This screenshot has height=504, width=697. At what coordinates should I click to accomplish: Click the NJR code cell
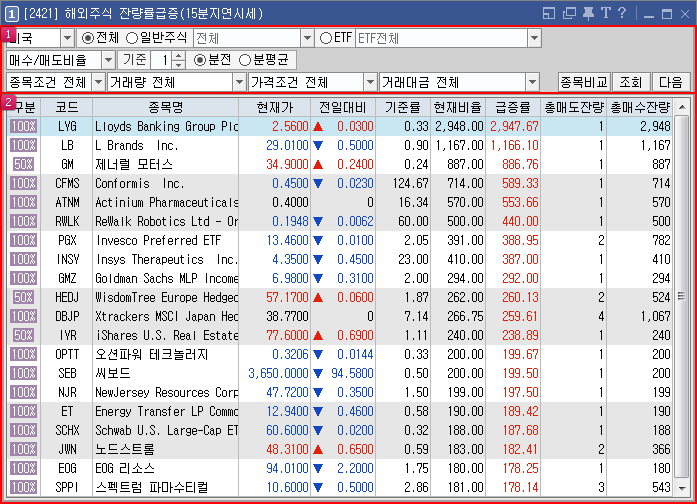[x=67, y=393]
